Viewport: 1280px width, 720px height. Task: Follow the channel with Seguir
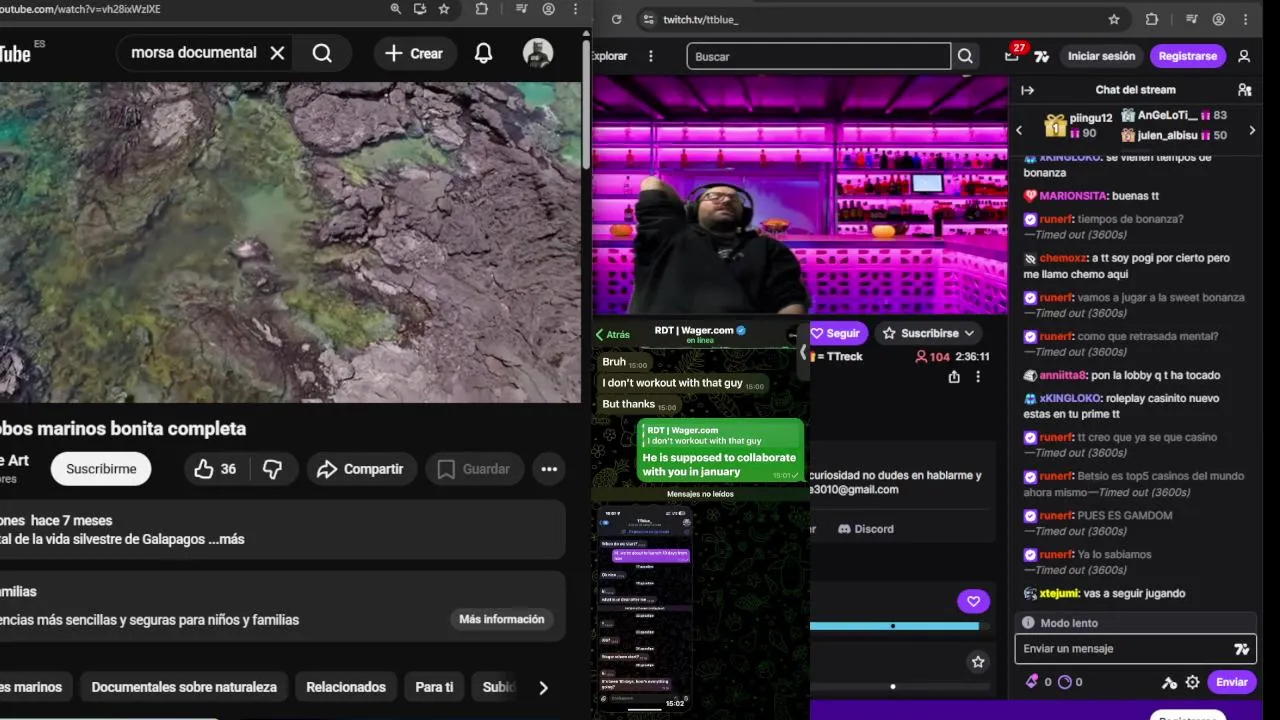coord(838,333)
